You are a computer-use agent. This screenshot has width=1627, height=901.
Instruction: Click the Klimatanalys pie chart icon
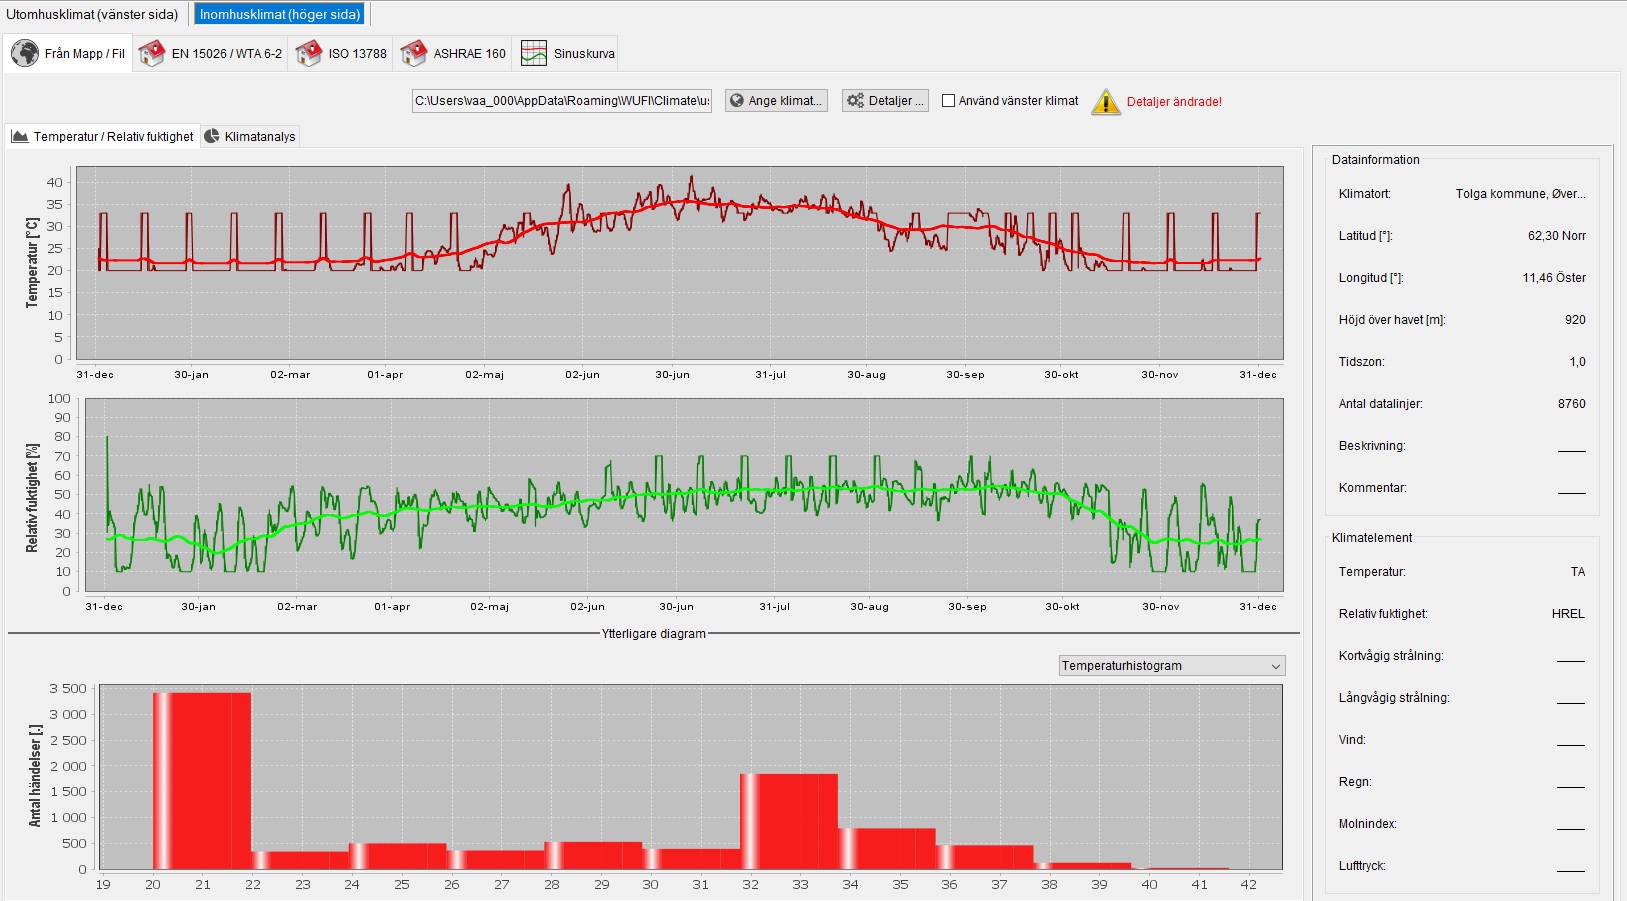(x=212, y=136)
